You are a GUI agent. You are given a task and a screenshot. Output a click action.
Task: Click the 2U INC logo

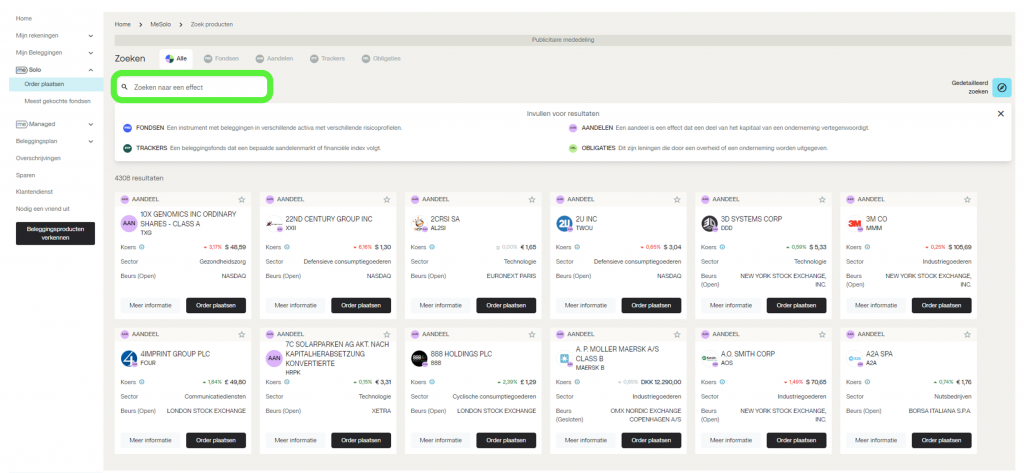pos(564,223)
